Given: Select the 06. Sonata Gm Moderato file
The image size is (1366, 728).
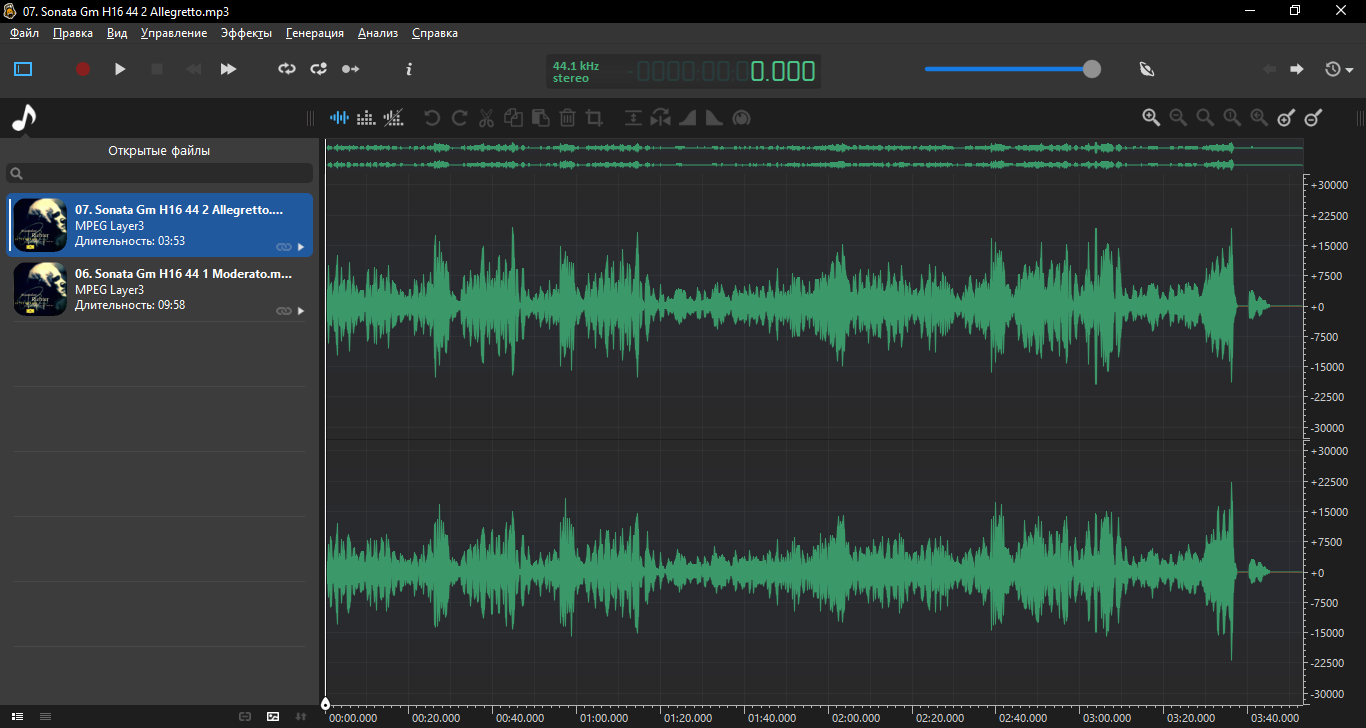Looking at the screenshot, I should [x=160, y=289].
